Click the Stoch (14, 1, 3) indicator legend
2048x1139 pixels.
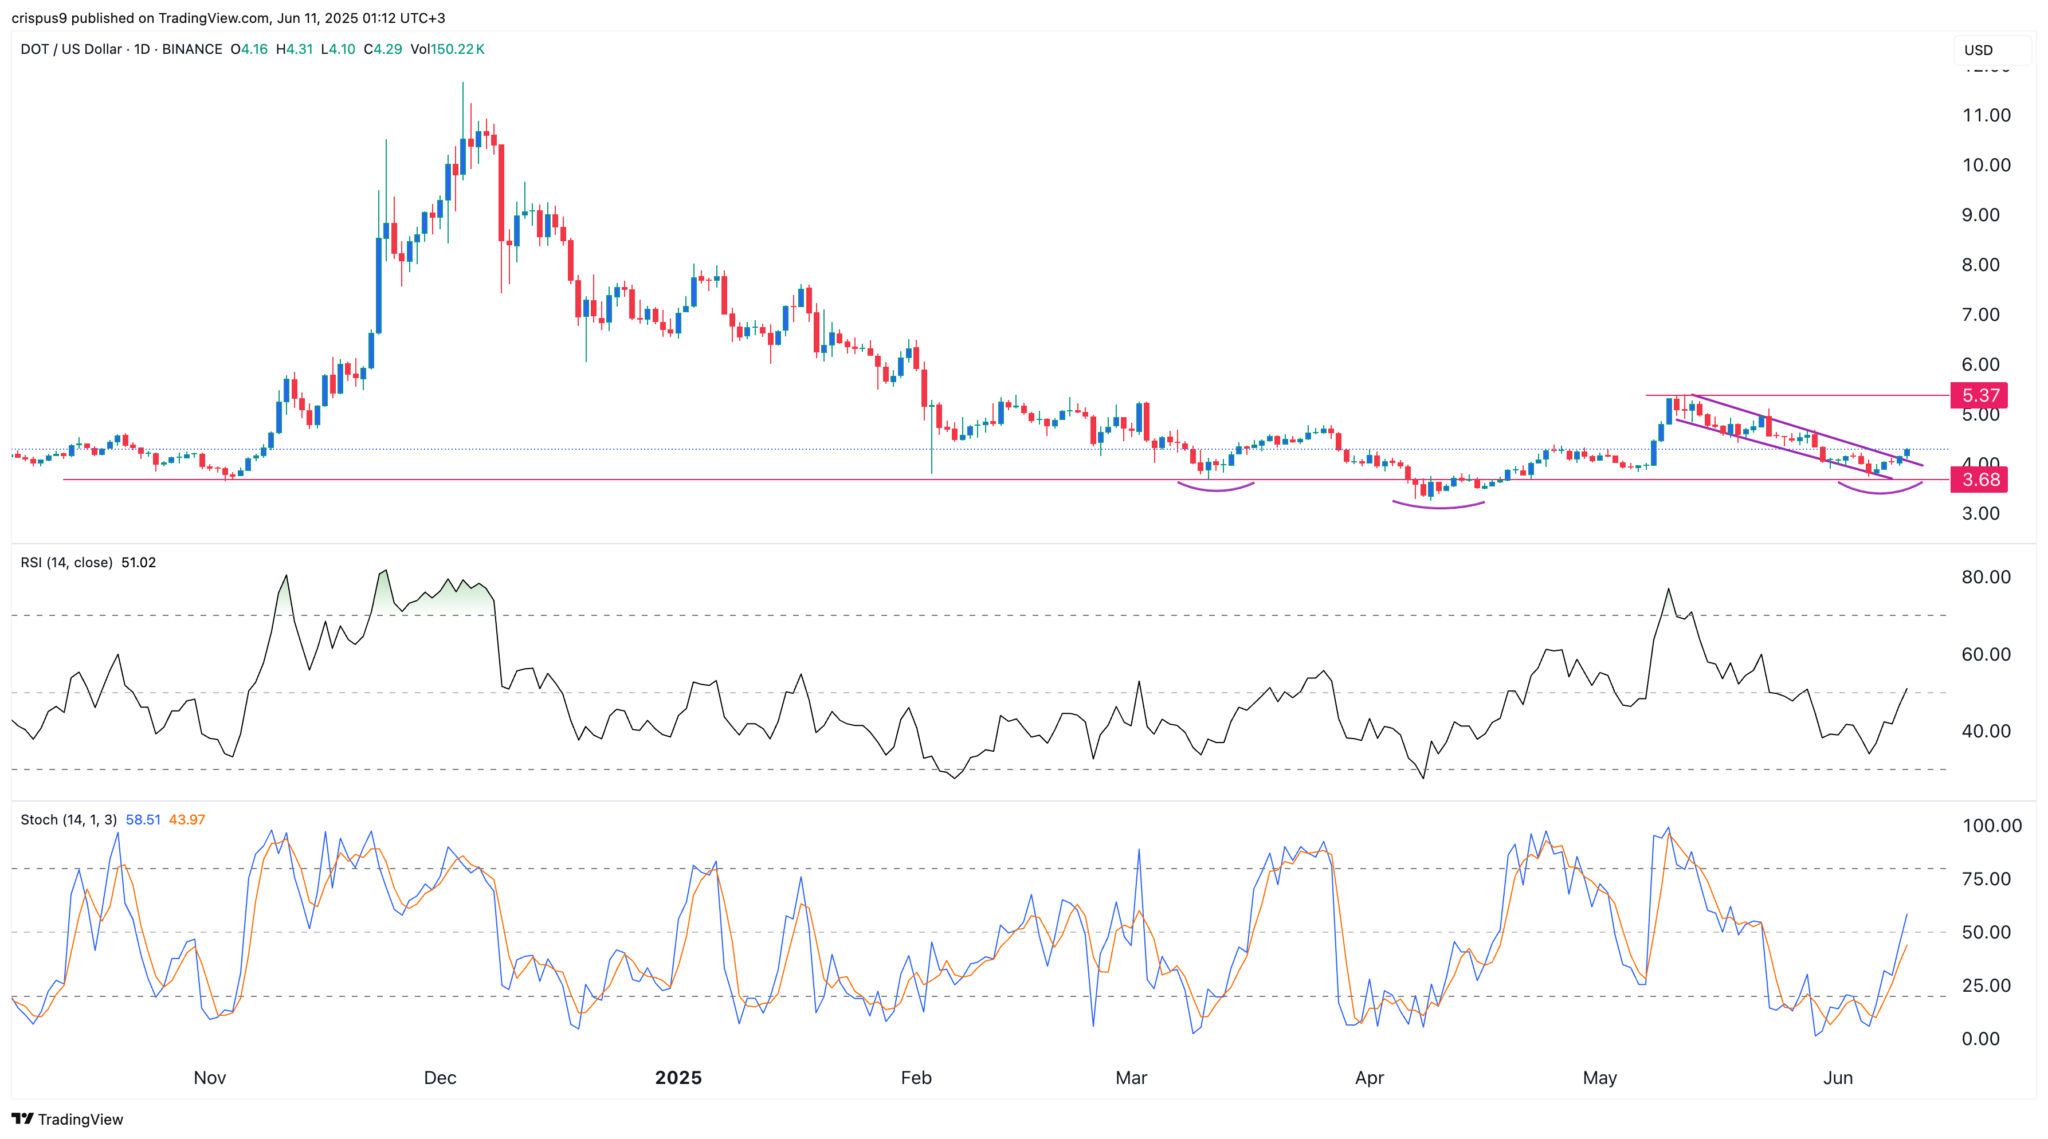68,820
